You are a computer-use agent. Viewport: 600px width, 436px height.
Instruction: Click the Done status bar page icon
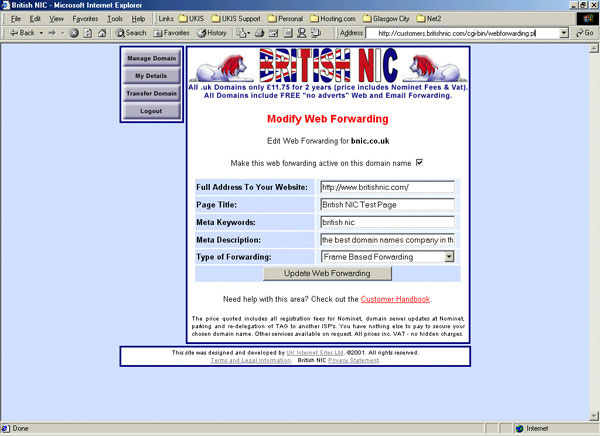[5, 428]
